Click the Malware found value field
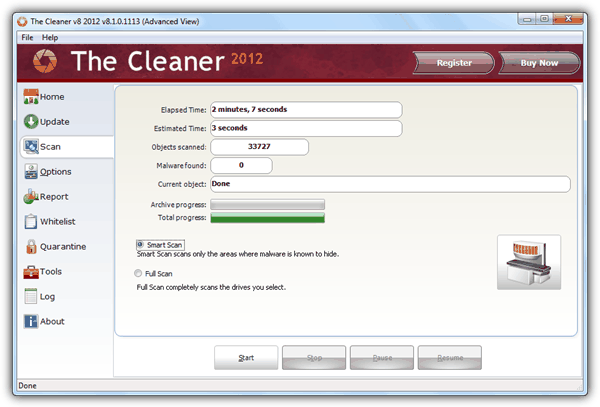The image size is (600, 407). (x=241, y=165)
